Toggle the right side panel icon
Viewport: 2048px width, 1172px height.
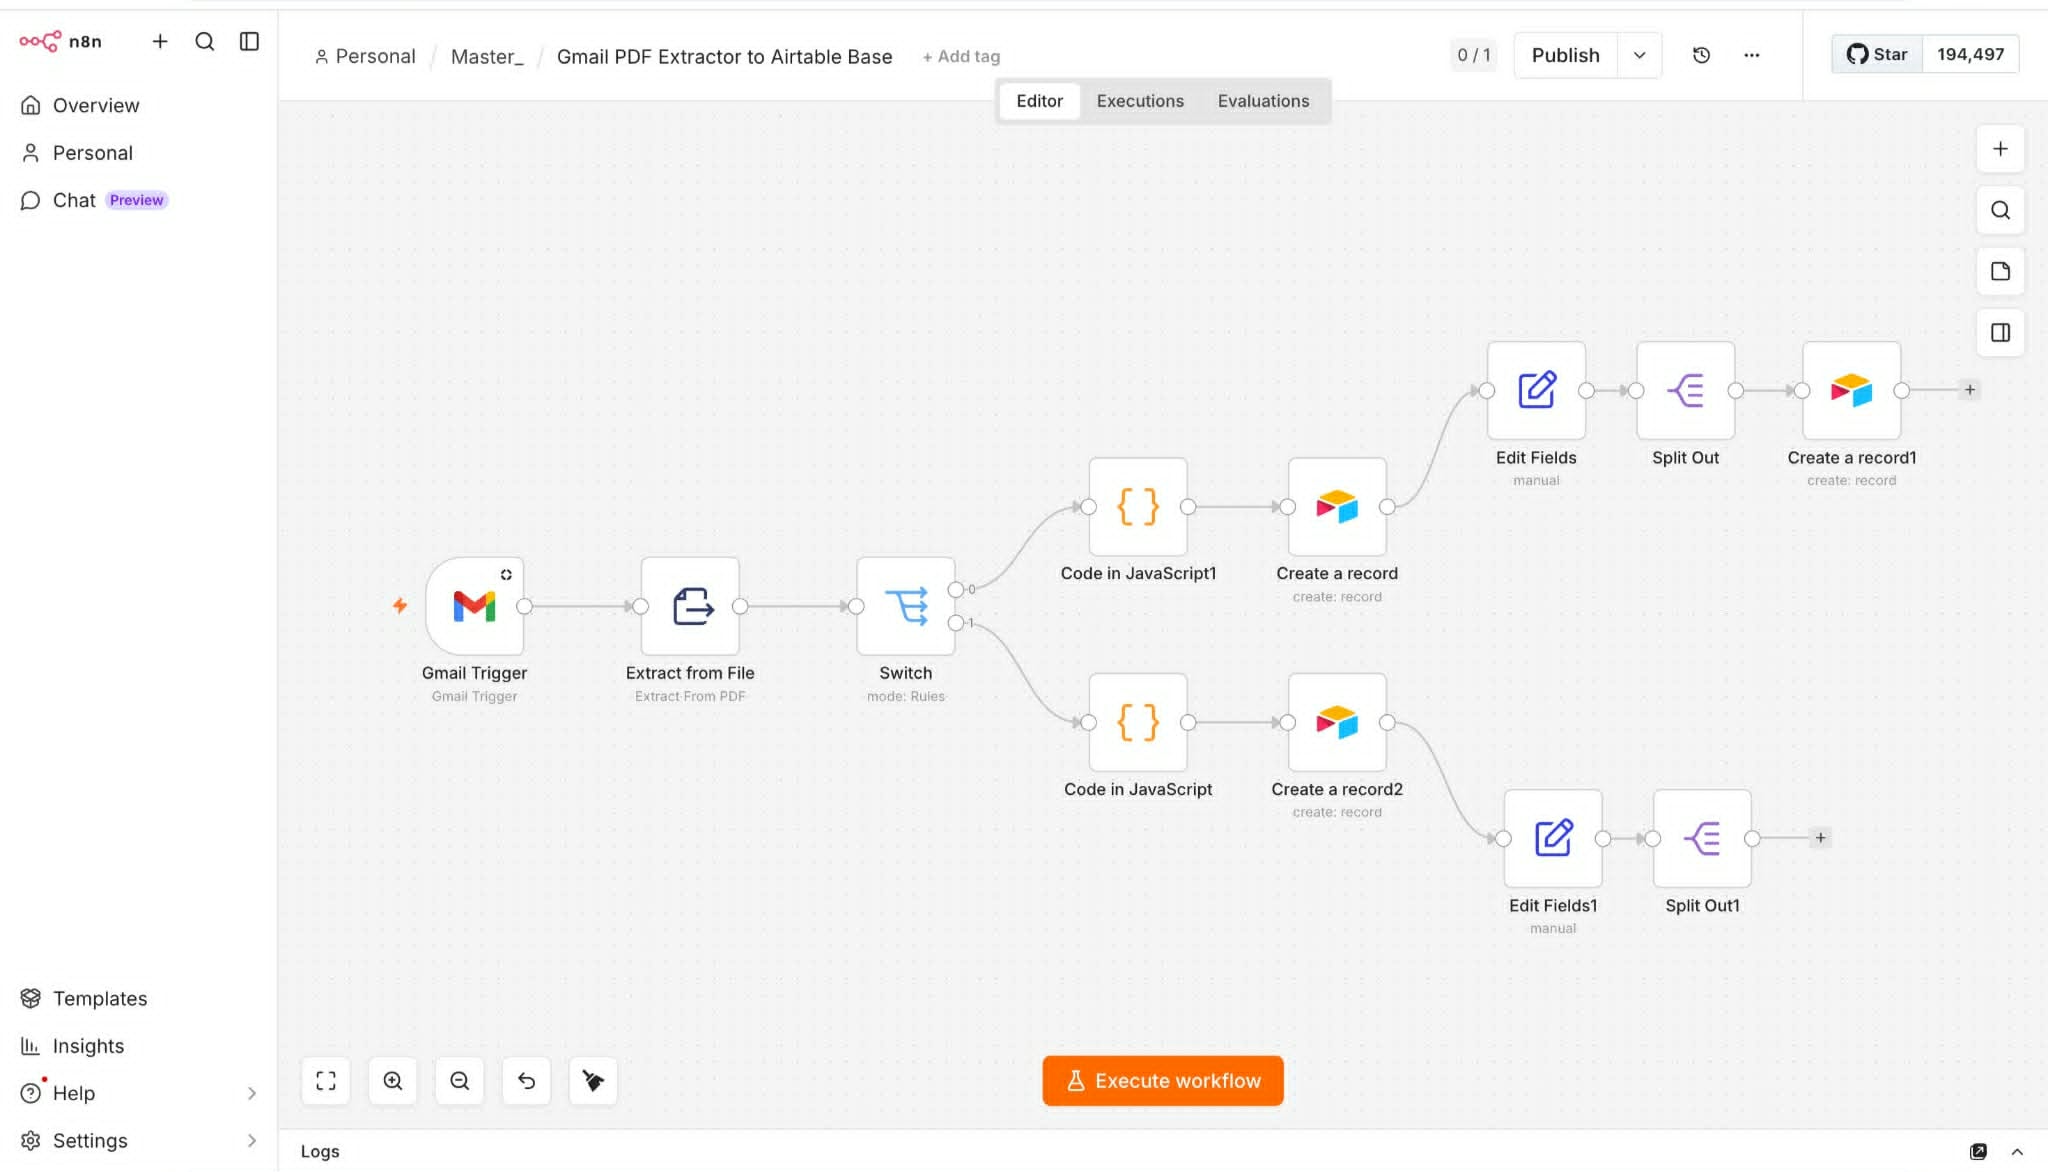click(2000, 333)
